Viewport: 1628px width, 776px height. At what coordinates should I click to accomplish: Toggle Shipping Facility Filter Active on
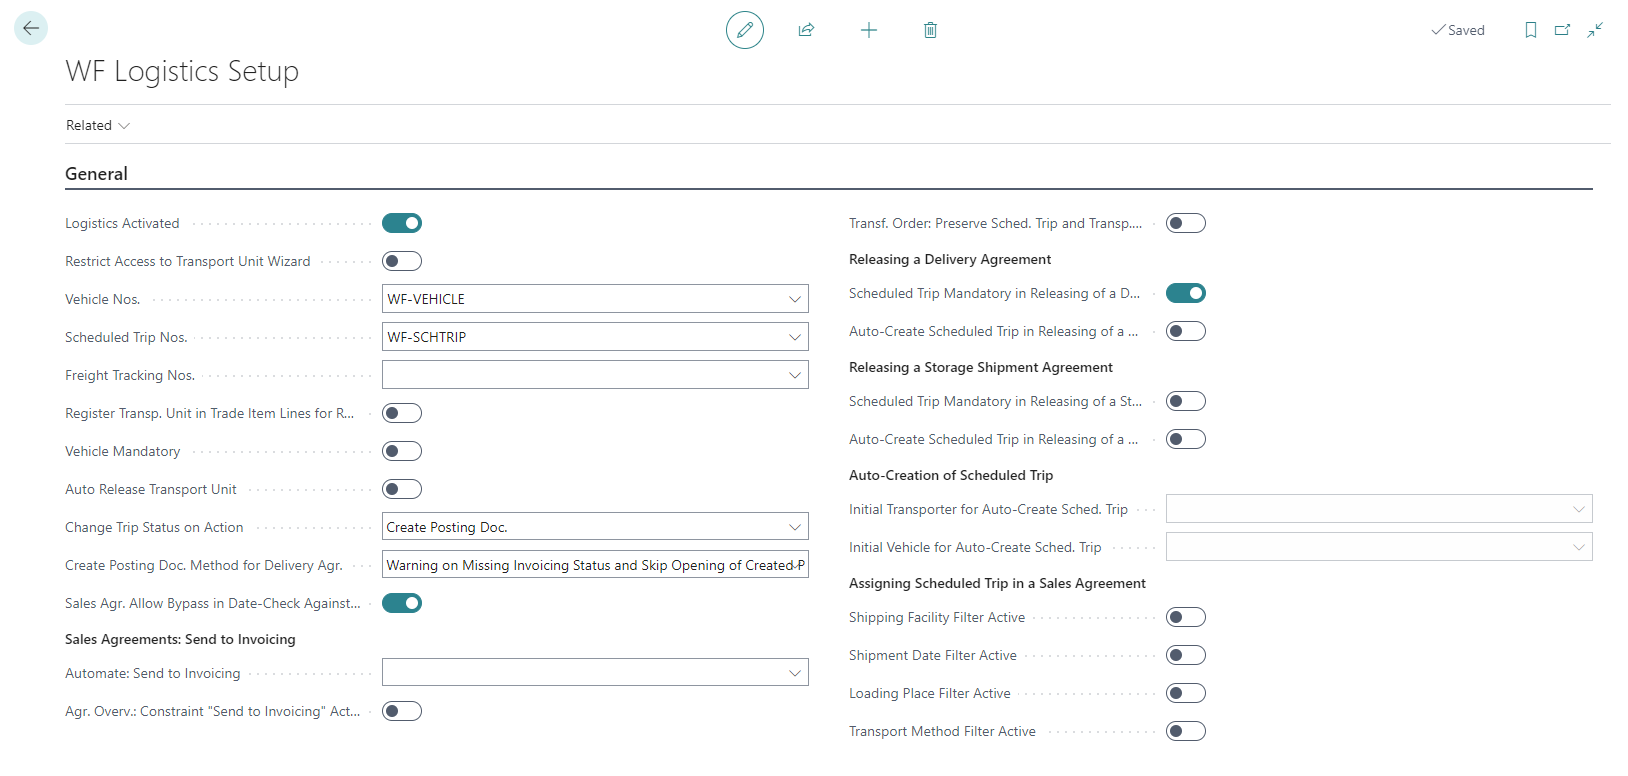[x=1186, y=617]
